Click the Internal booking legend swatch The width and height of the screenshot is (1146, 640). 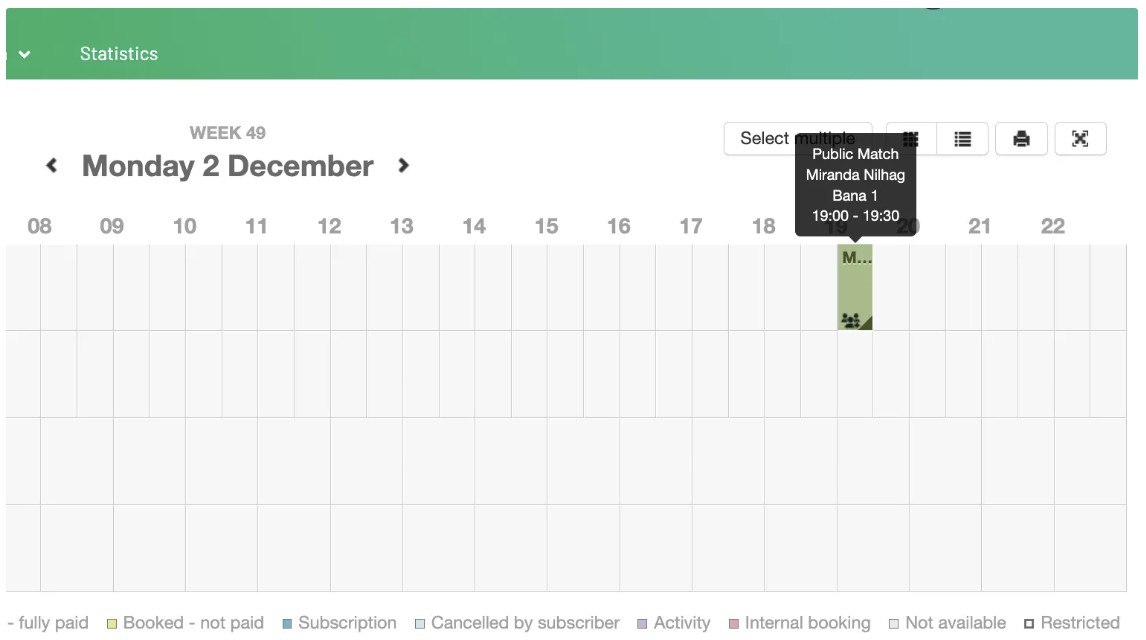coord(734,624)
